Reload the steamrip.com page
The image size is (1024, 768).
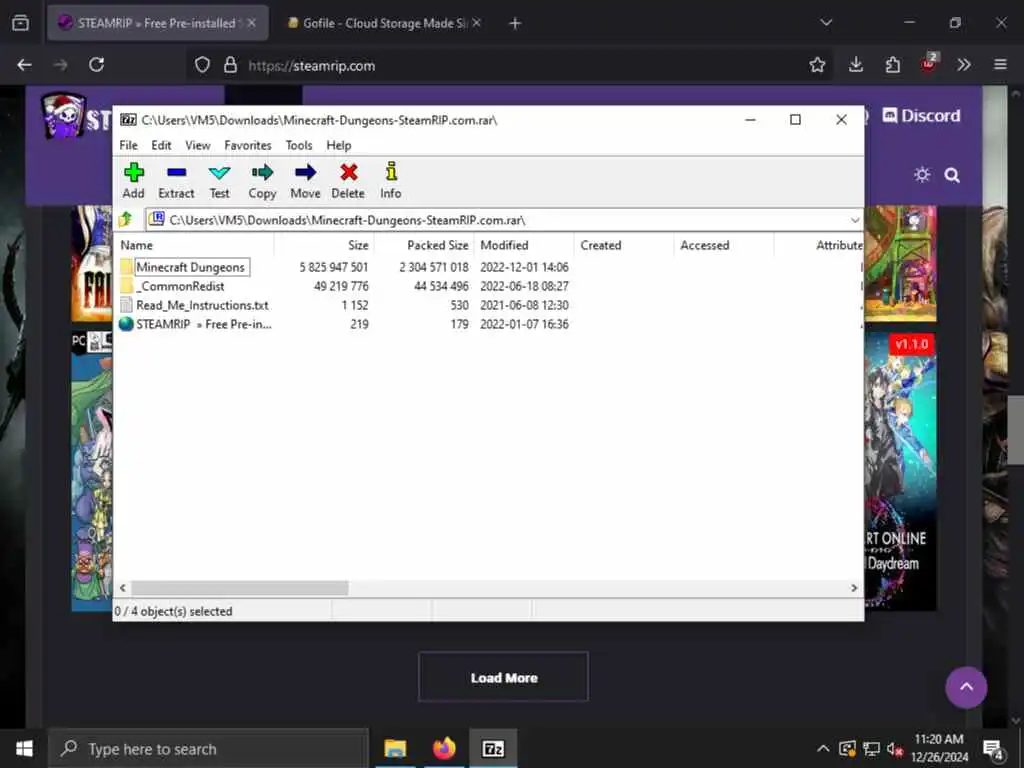[97, 65]
